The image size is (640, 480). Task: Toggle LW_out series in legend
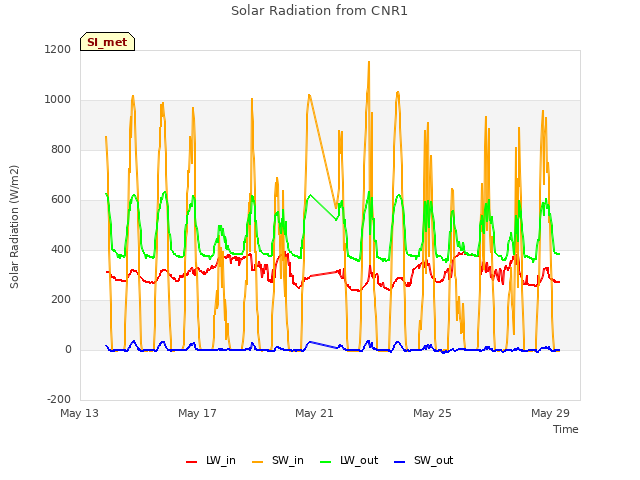(x=349, y=460)
